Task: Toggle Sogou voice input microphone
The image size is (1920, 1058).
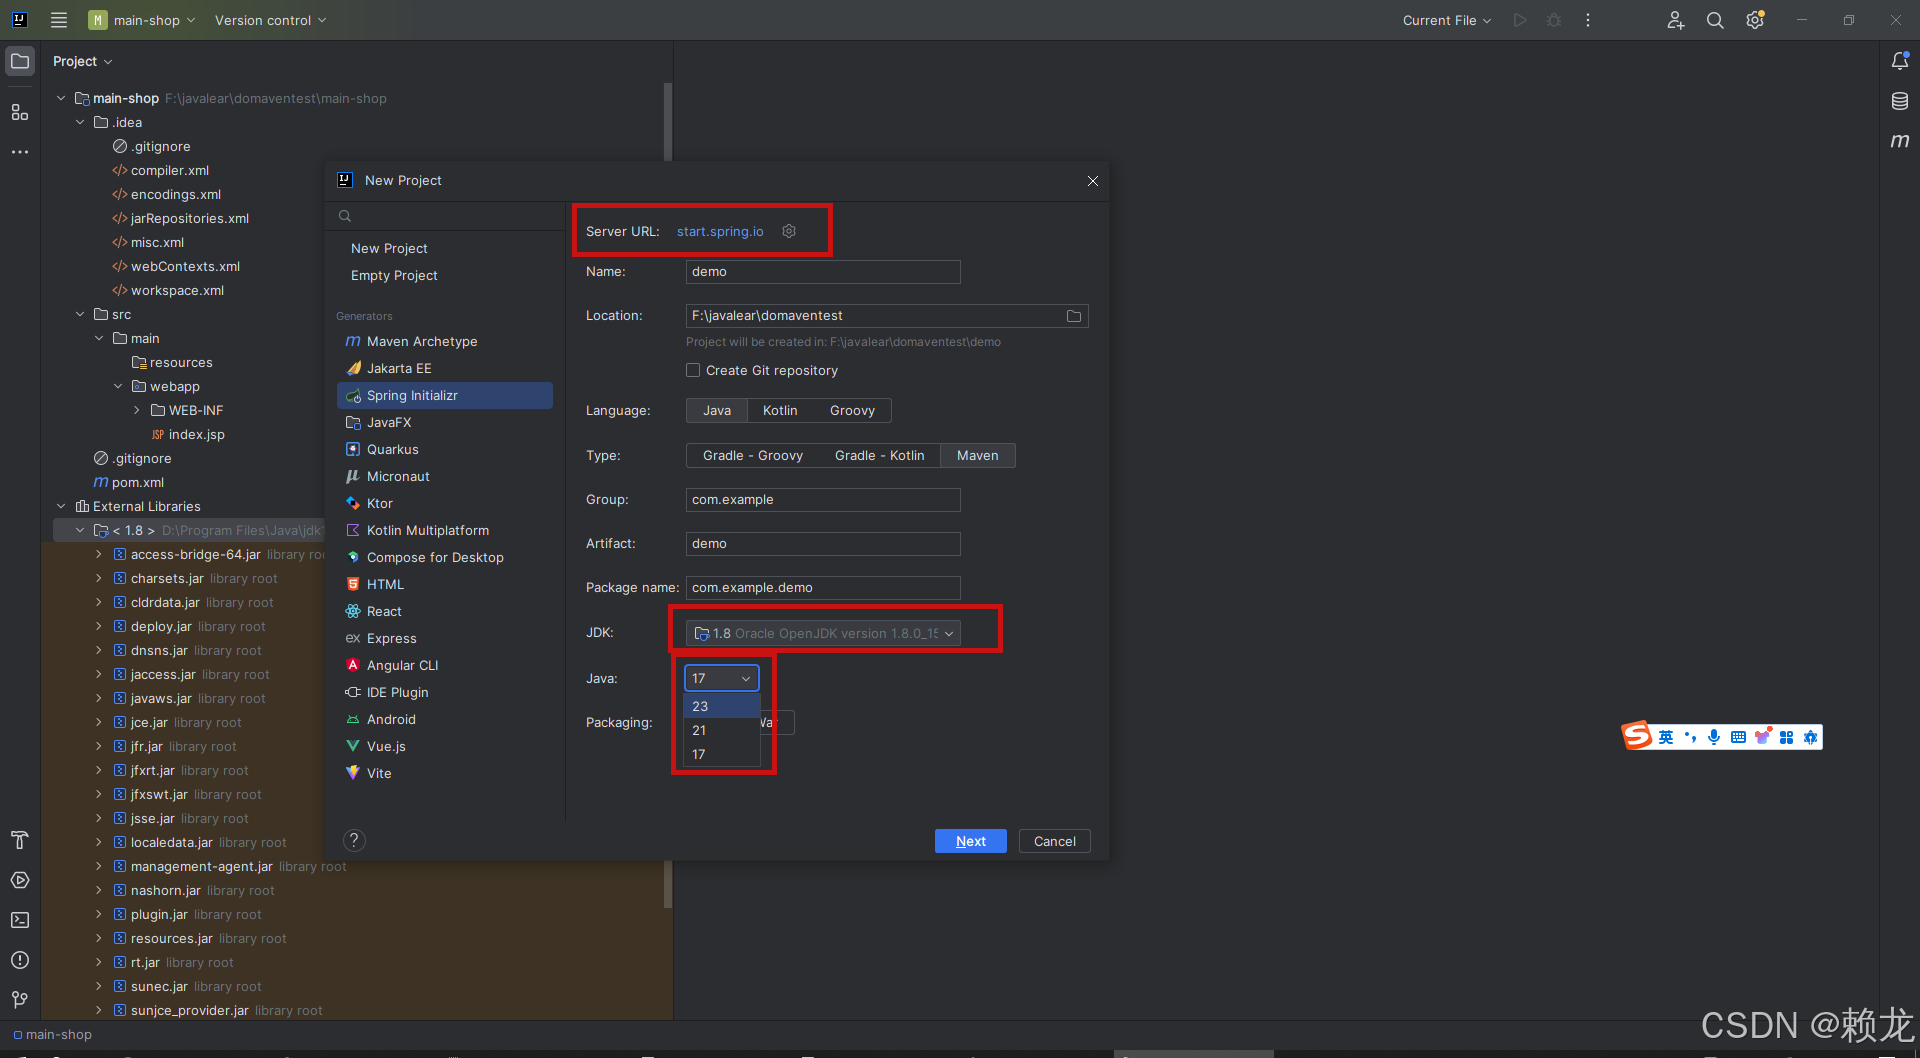Action: click(1714, 737)
